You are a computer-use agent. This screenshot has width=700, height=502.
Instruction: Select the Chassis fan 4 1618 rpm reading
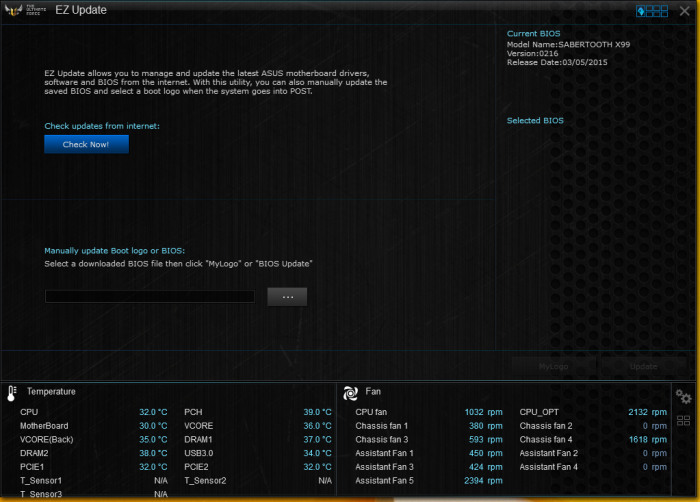[648, 439]
